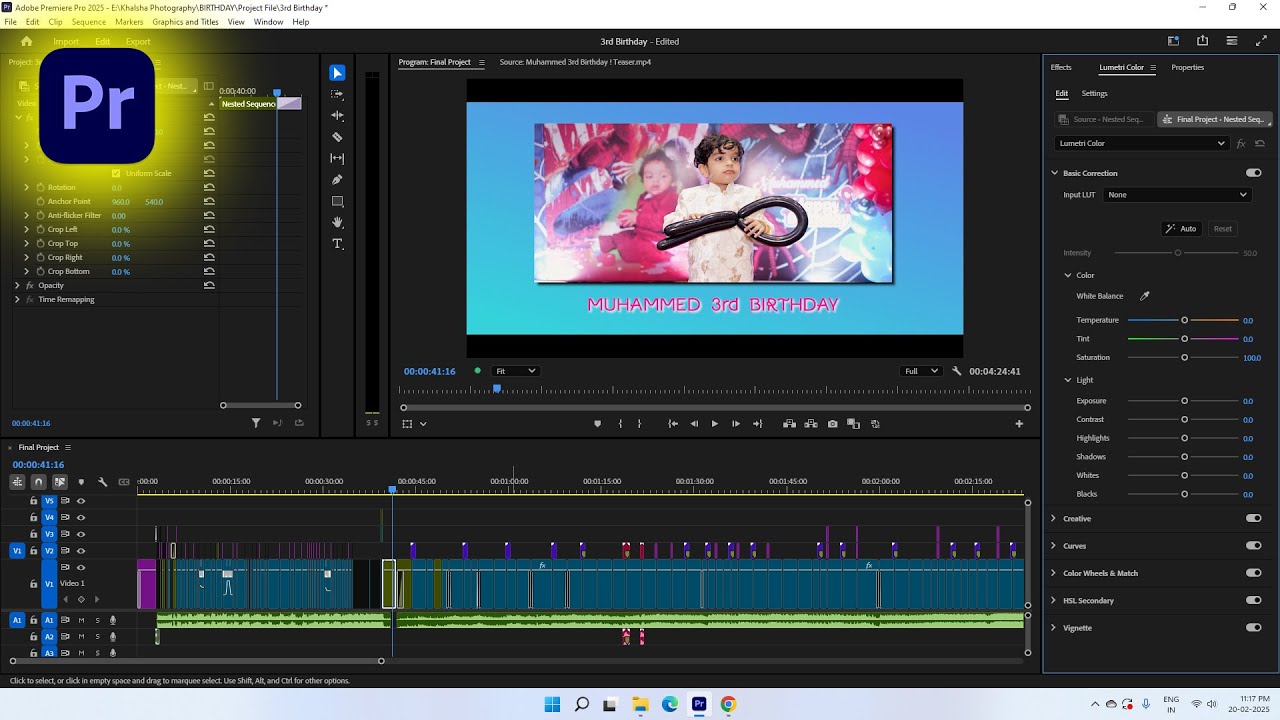Open Timeline display settings wrench
The height and width of the screenshot is (720, 1280).
point(102,482)
